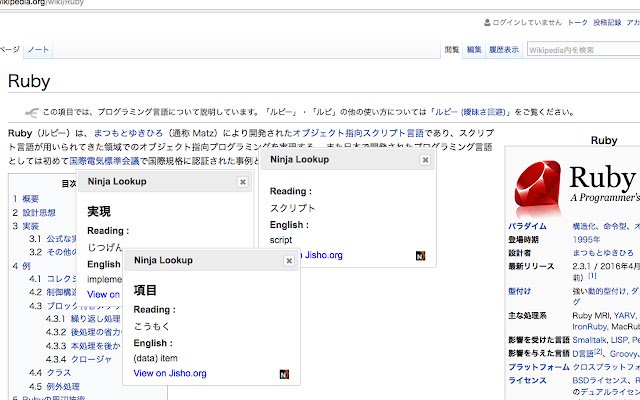Image resolution: width=640 pixels, height=400 pixels.
Task: Select the 編集 tab
Action: [x=474, y=50]
